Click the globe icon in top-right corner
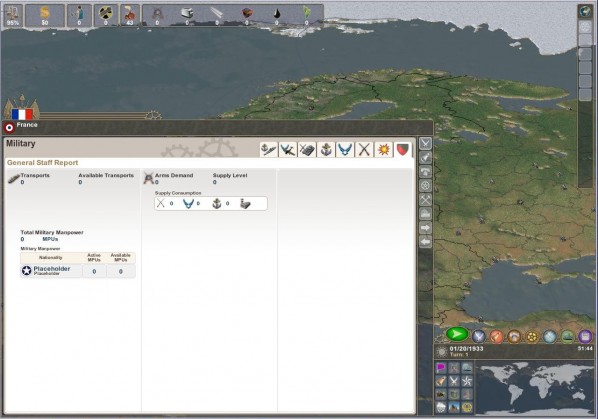Viewport: 598px width, 419px height. pos(585,11)
